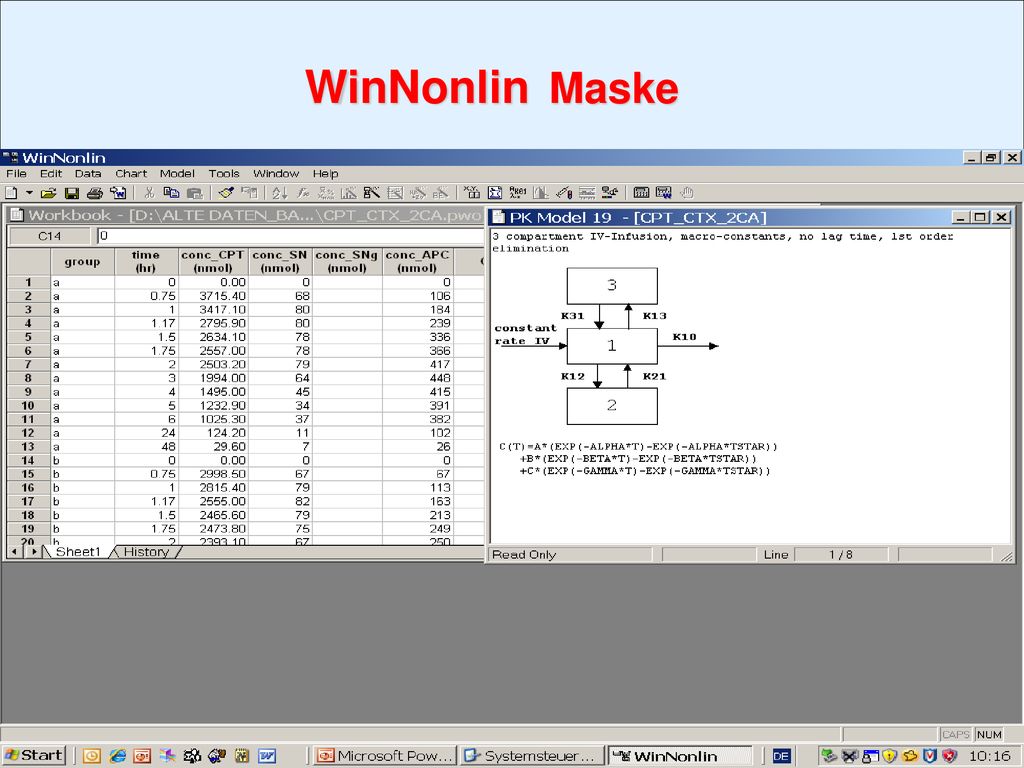Switch to the History tab

[146, 552]
